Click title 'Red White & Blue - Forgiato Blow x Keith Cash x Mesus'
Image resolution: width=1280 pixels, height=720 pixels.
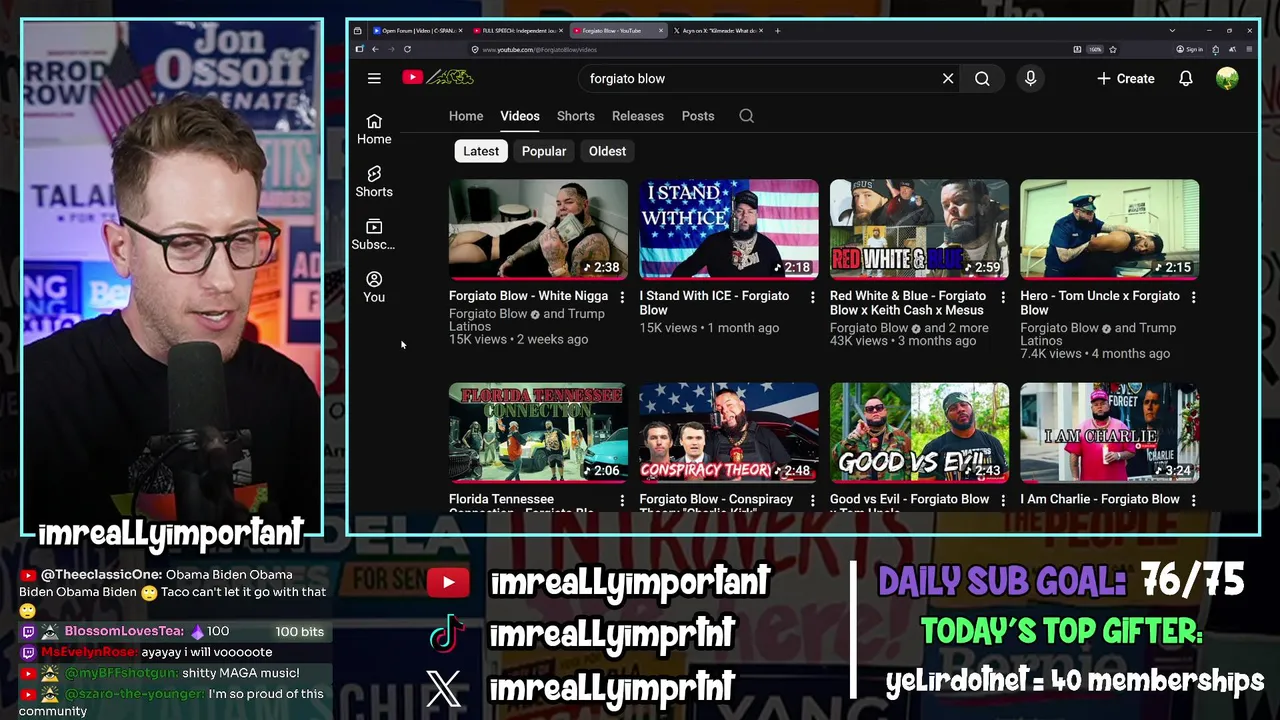(x=908, y=303)
